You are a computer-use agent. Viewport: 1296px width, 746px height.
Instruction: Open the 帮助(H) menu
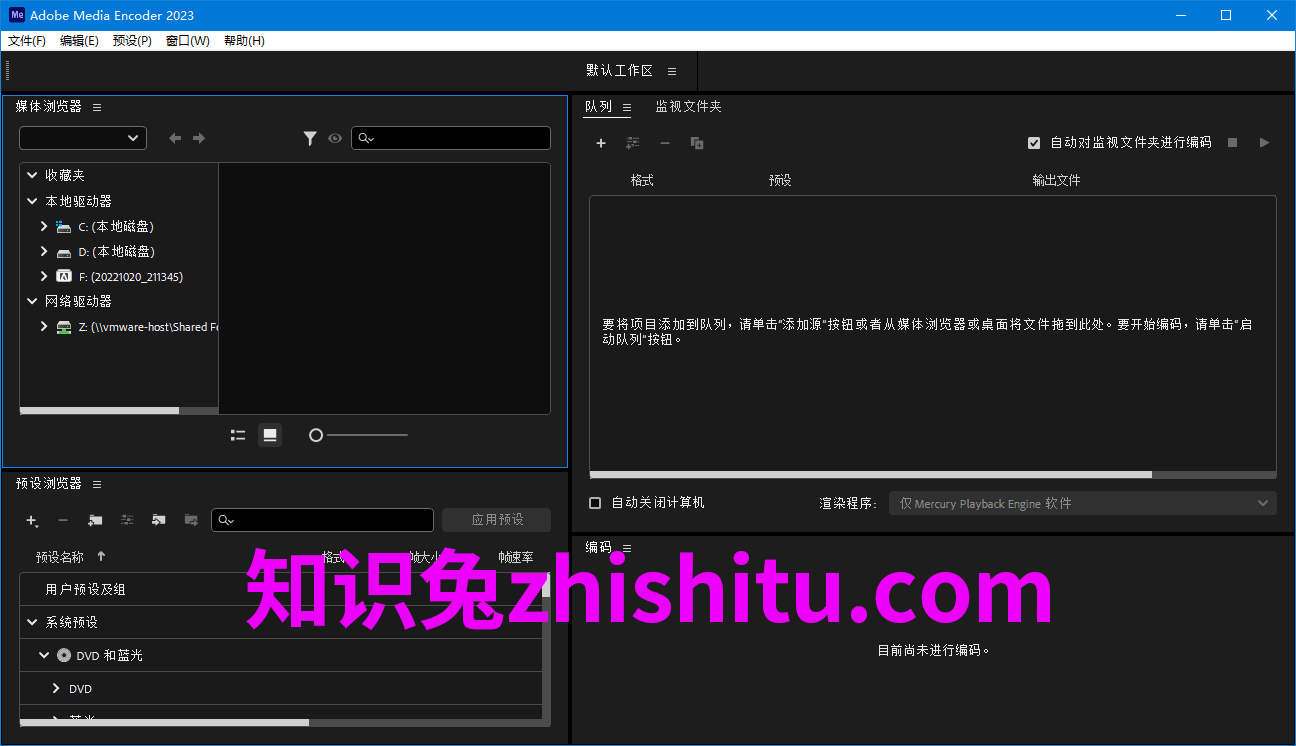click(244, 41)
